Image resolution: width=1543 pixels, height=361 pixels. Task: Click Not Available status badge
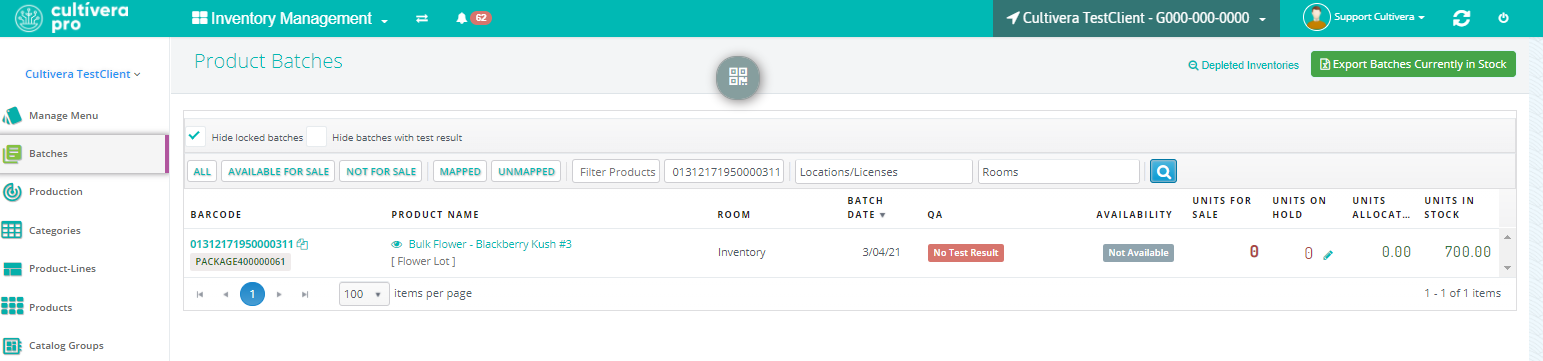point(1138,253)
